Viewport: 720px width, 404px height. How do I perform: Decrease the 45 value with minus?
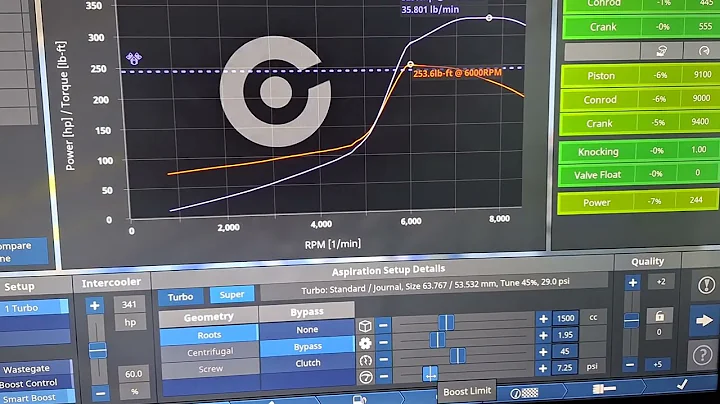tap(384, 359)
